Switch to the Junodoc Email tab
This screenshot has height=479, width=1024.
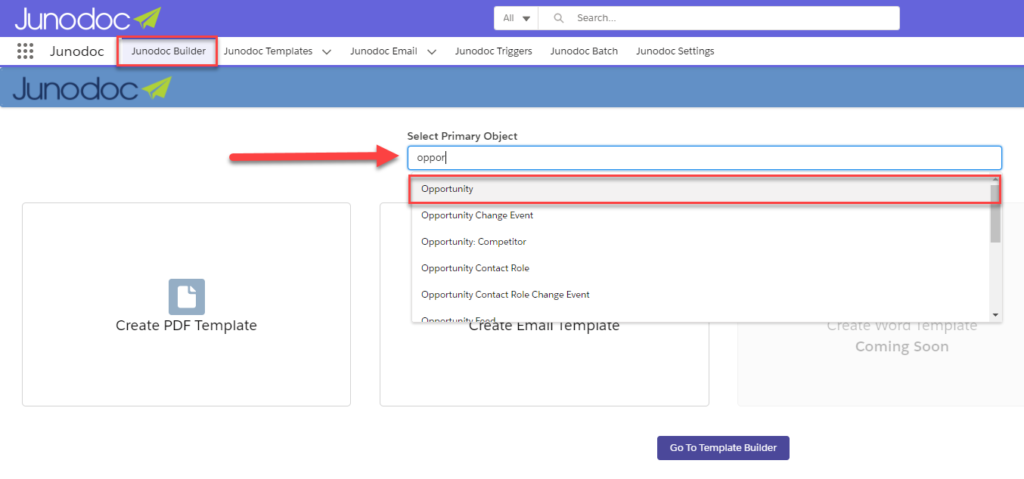click(x=383, y=51)
